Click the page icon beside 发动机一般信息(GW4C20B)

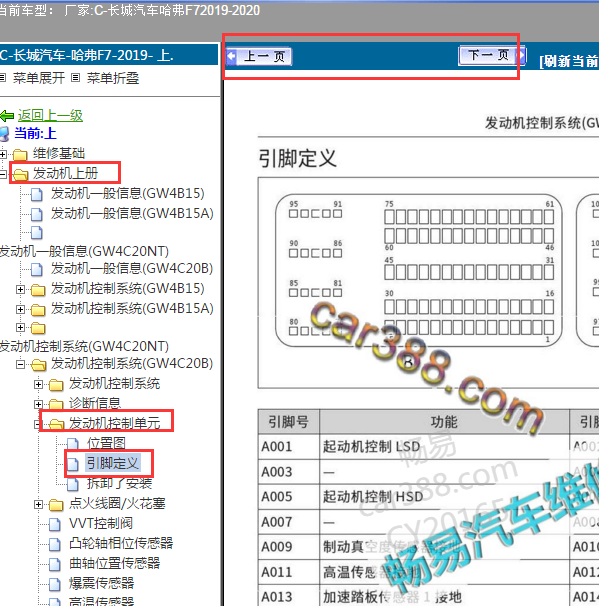tap(37, 269)
